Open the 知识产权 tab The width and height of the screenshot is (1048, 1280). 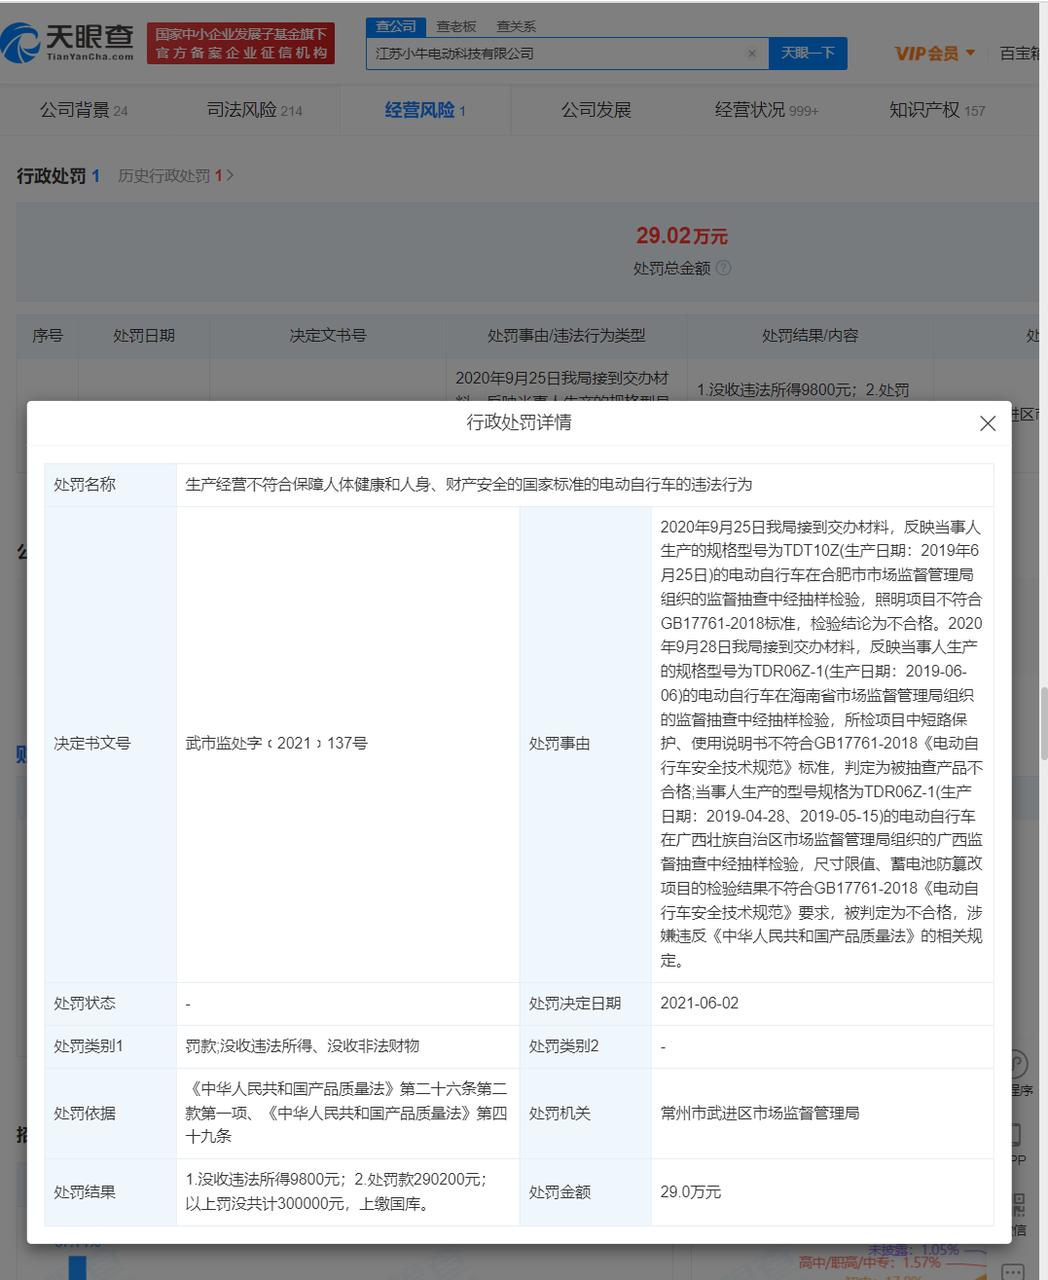925,110
